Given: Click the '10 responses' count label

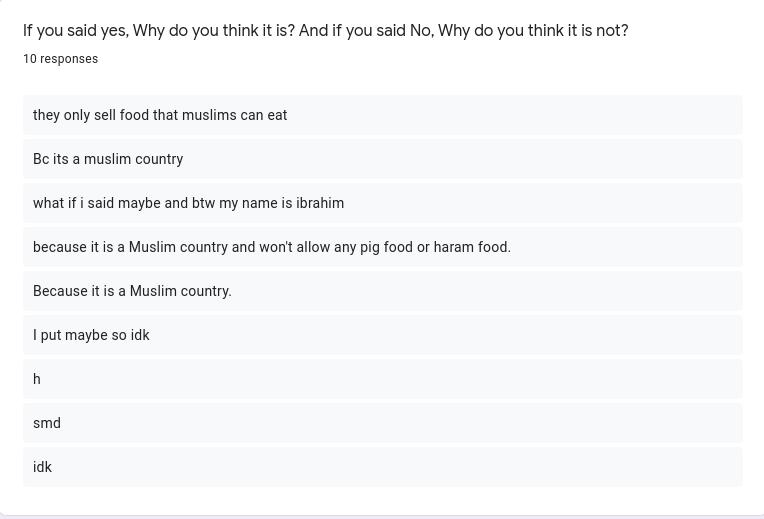Looking at the screenshot, I should click(x=60, y=59).
